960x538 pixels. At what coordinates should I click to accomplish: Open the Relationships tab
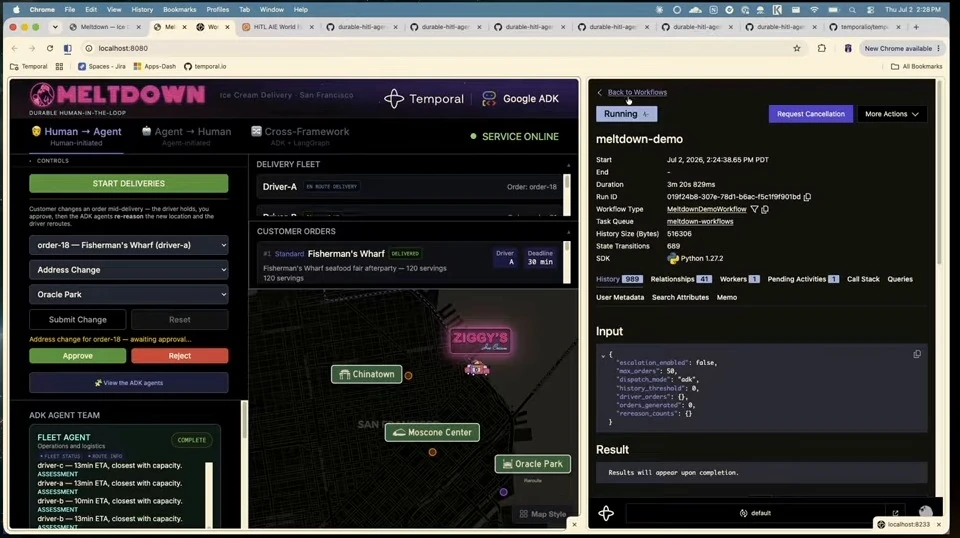point(680,279)
